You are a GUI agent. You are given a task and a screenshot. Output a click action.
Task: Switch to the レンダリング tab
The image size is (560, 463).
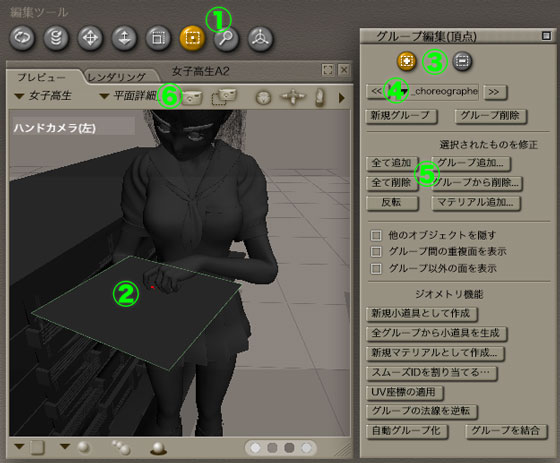(117, 77)
